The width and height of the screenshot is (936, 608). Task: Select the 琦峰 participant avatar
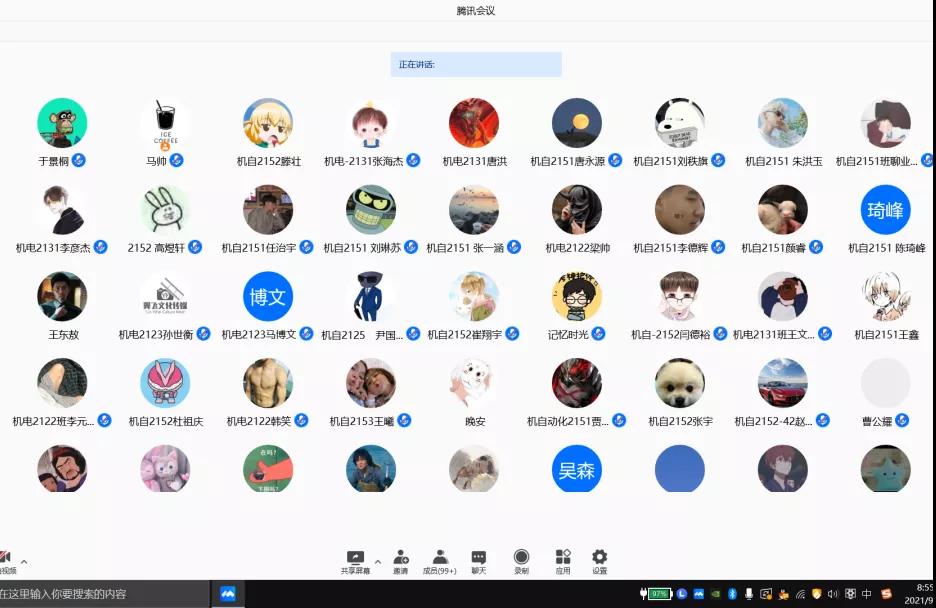click(885, 210)
